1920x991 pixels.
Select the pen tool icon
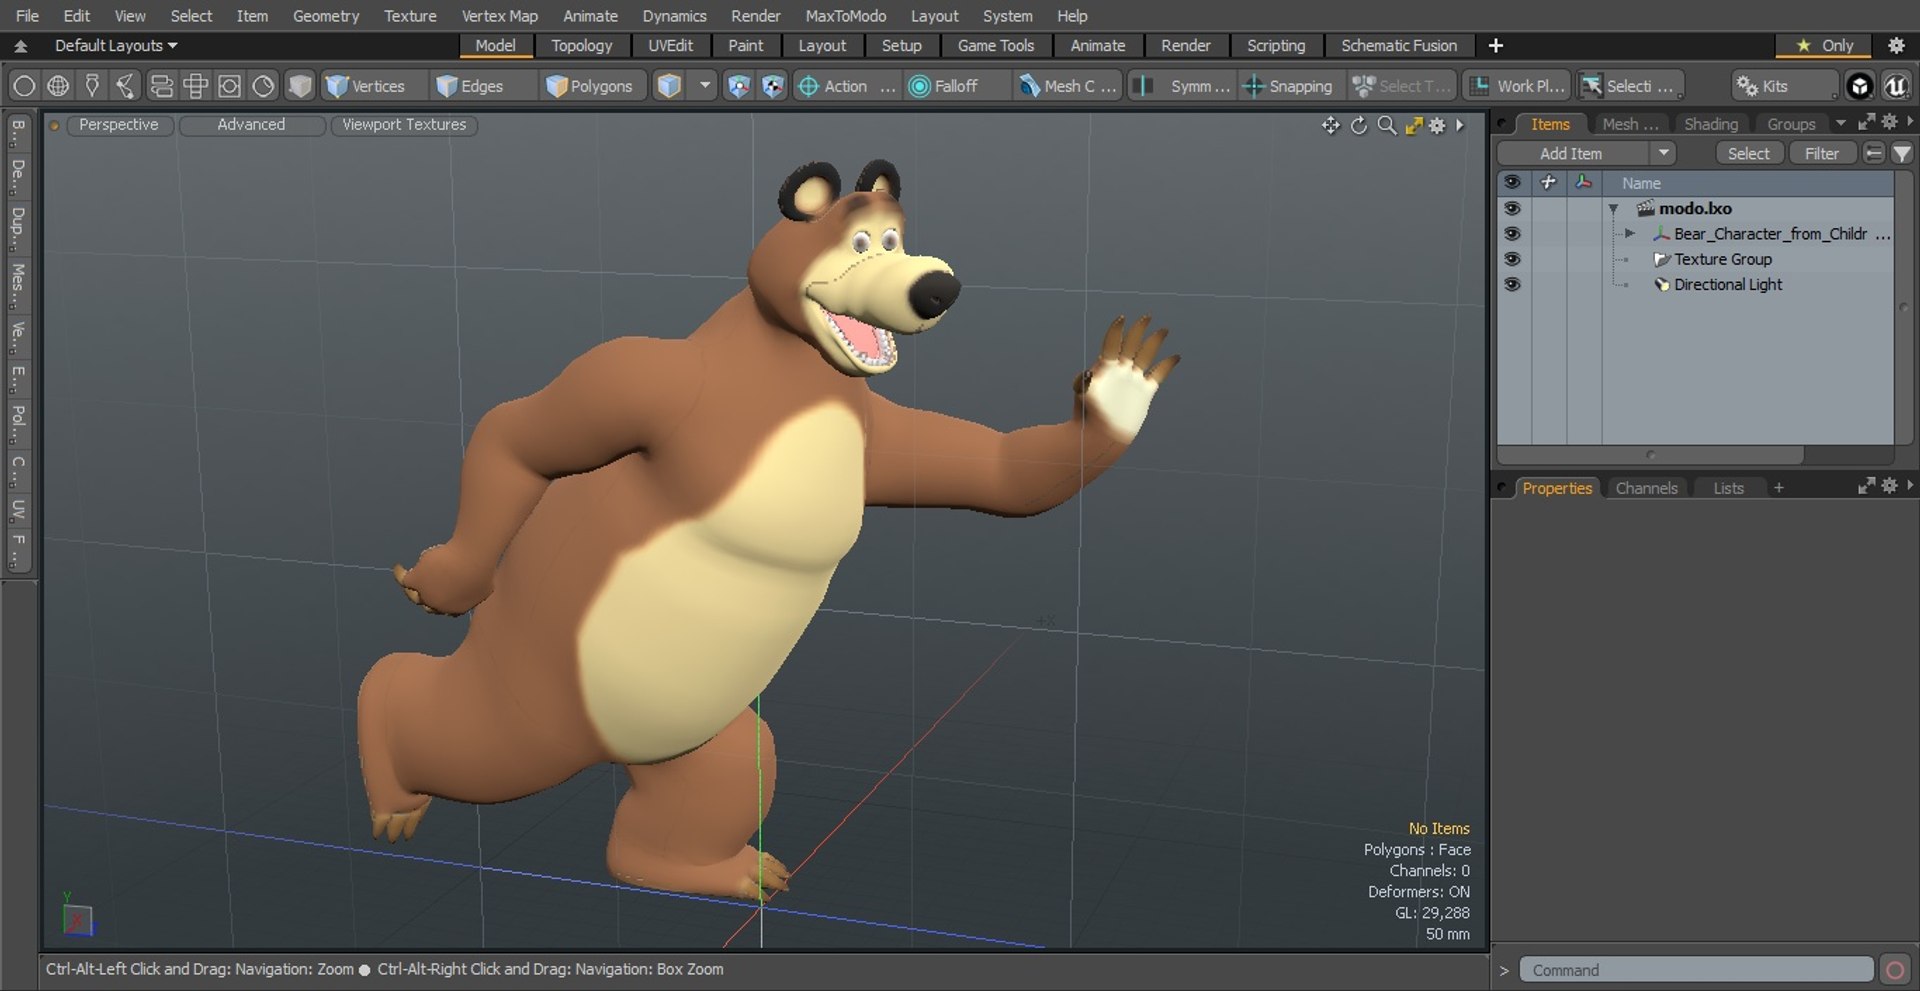[92, 86]
